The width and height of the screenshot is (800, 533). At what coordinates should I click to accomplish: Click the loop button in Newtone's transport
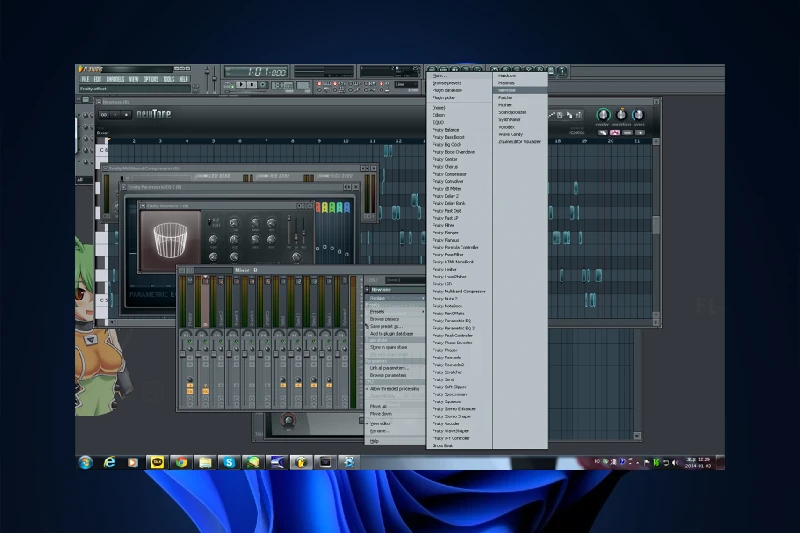(x=104, y=115)
